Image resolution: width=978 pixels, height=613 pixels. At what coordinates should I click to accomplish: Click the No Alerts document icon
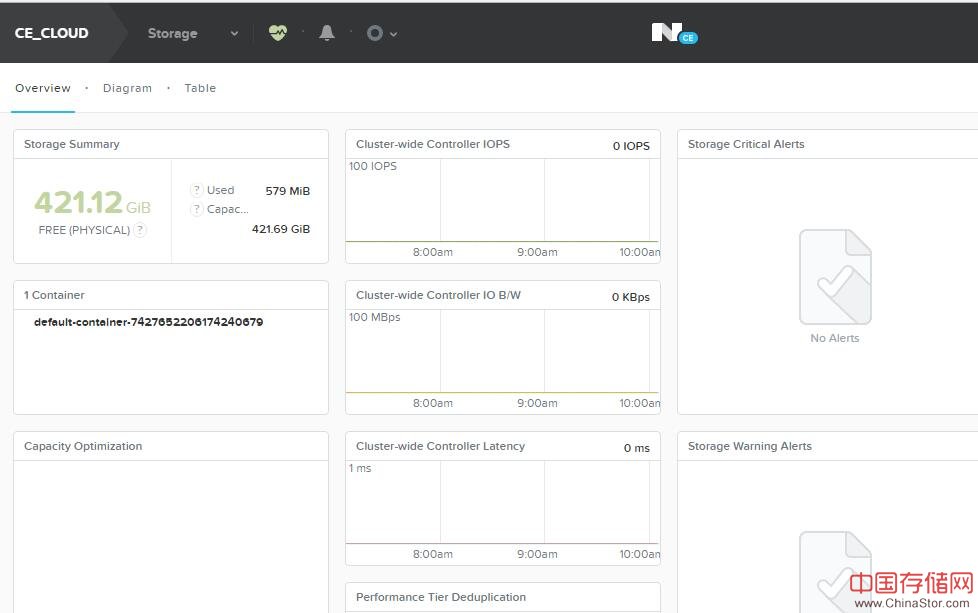(835, 277)
